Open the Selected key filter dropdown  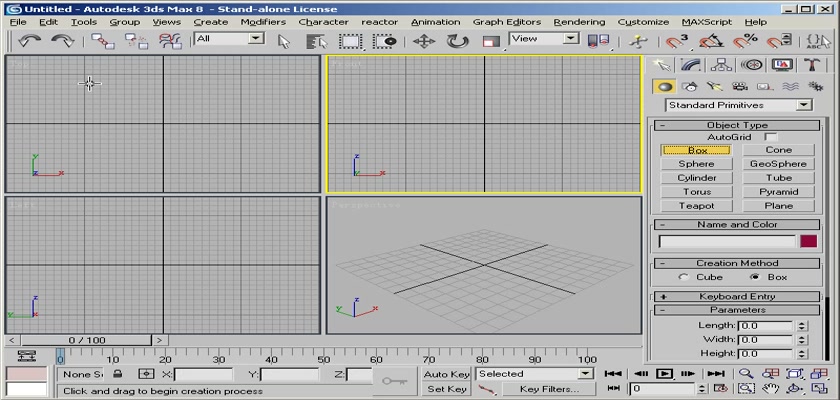(534, 374)
